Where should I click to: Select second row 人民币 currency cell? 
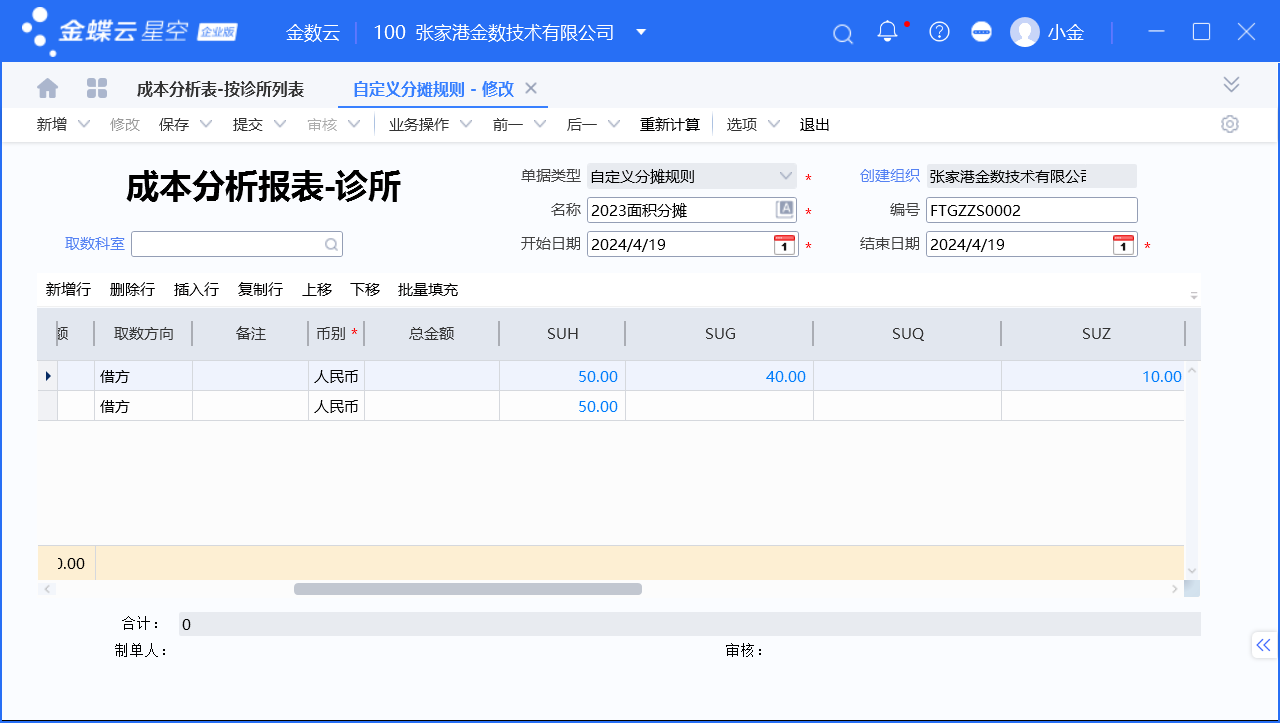tap(336, 406)
